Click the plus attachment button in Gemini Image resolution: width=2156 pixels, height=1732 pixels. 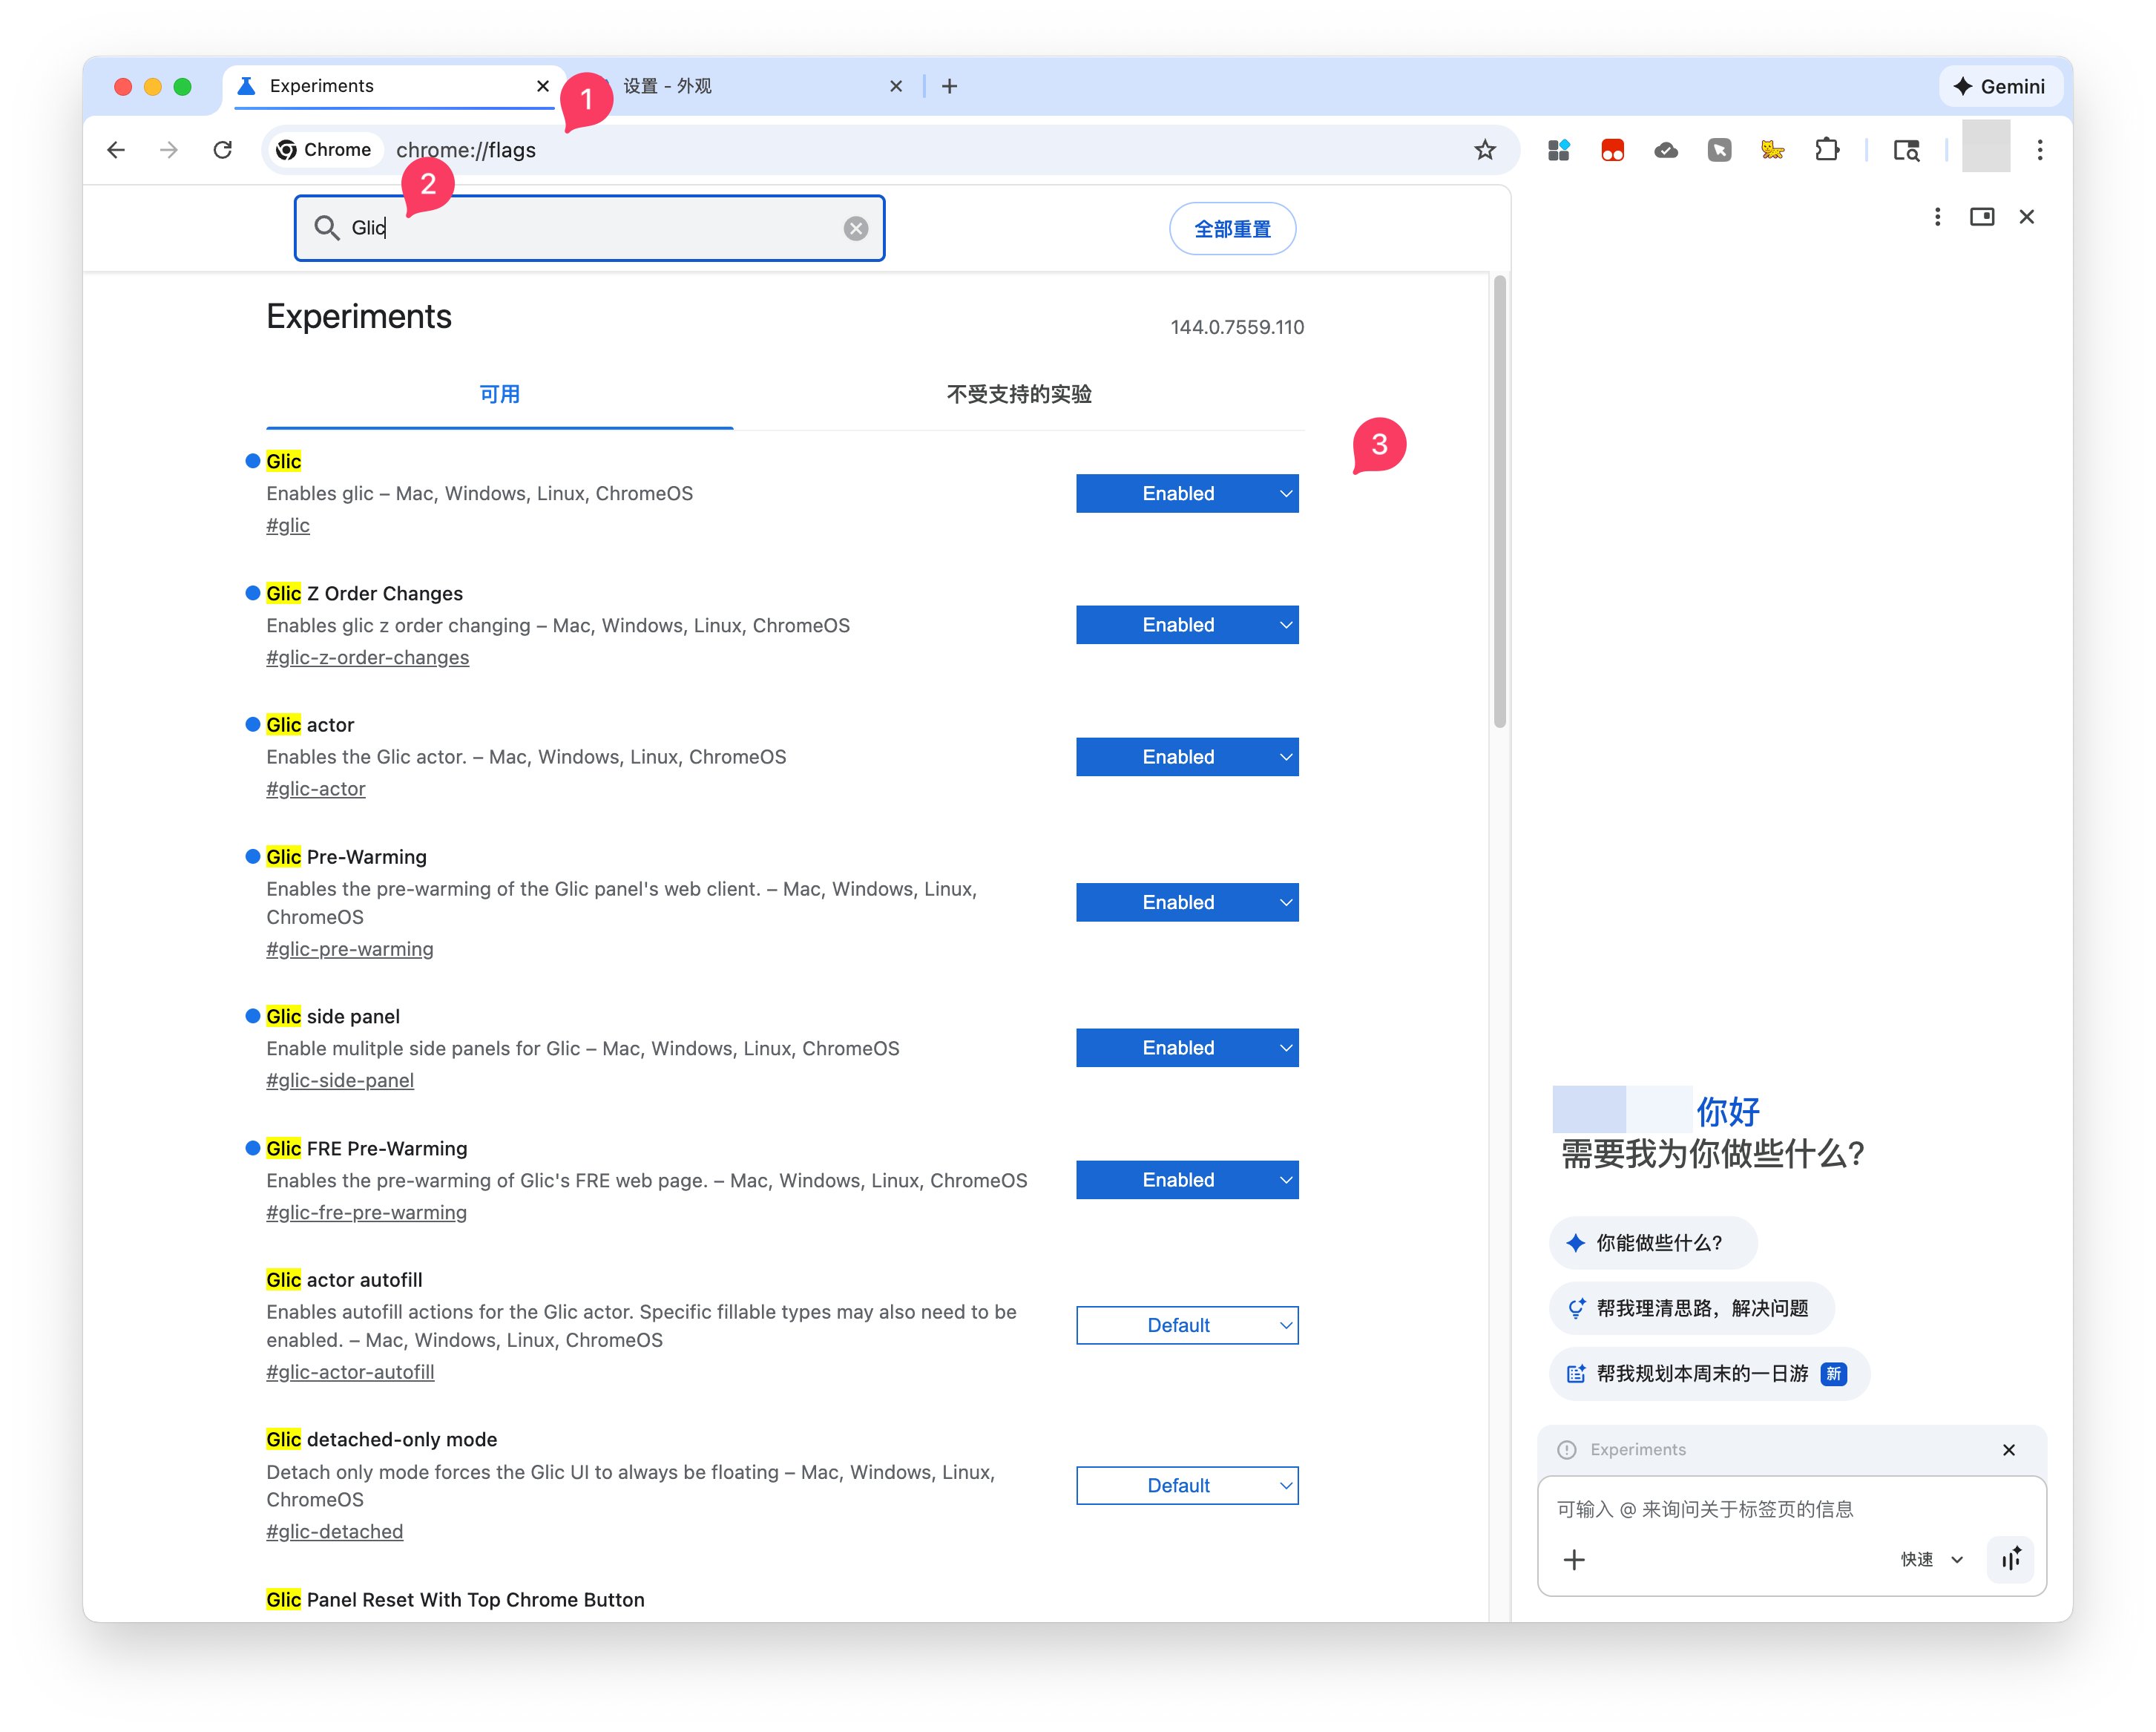click(x=1574, y=1560)
